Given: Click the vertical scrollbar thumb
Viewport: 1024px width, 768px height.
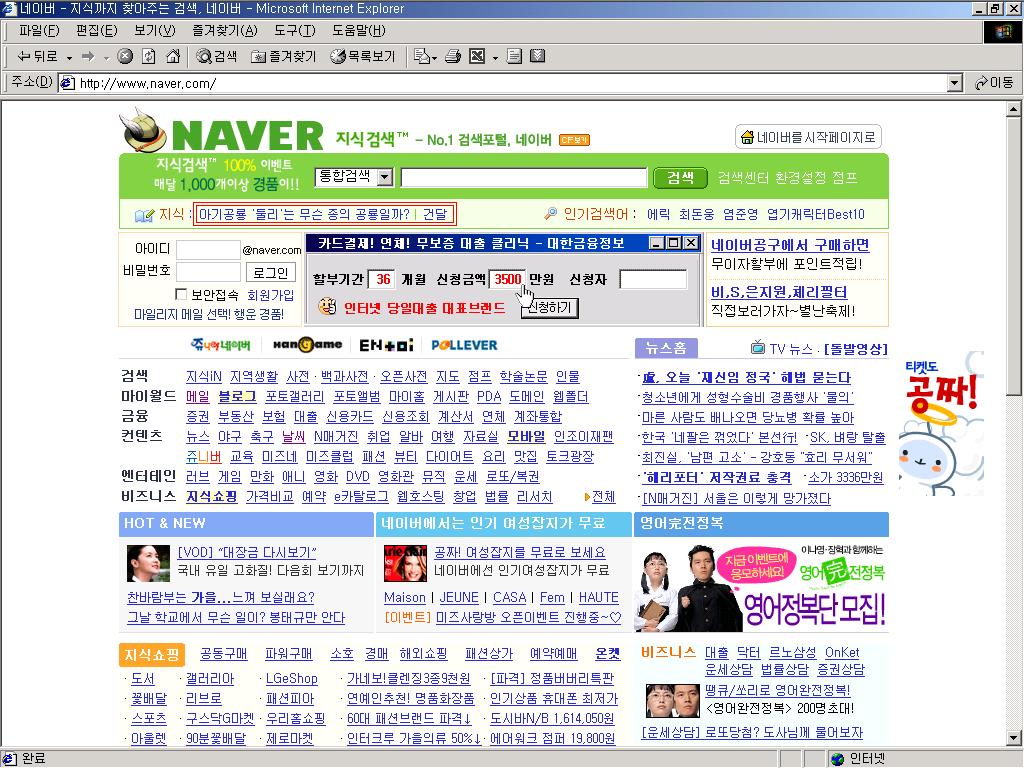Looking at the screenshot, I should tap(1013, 255).
